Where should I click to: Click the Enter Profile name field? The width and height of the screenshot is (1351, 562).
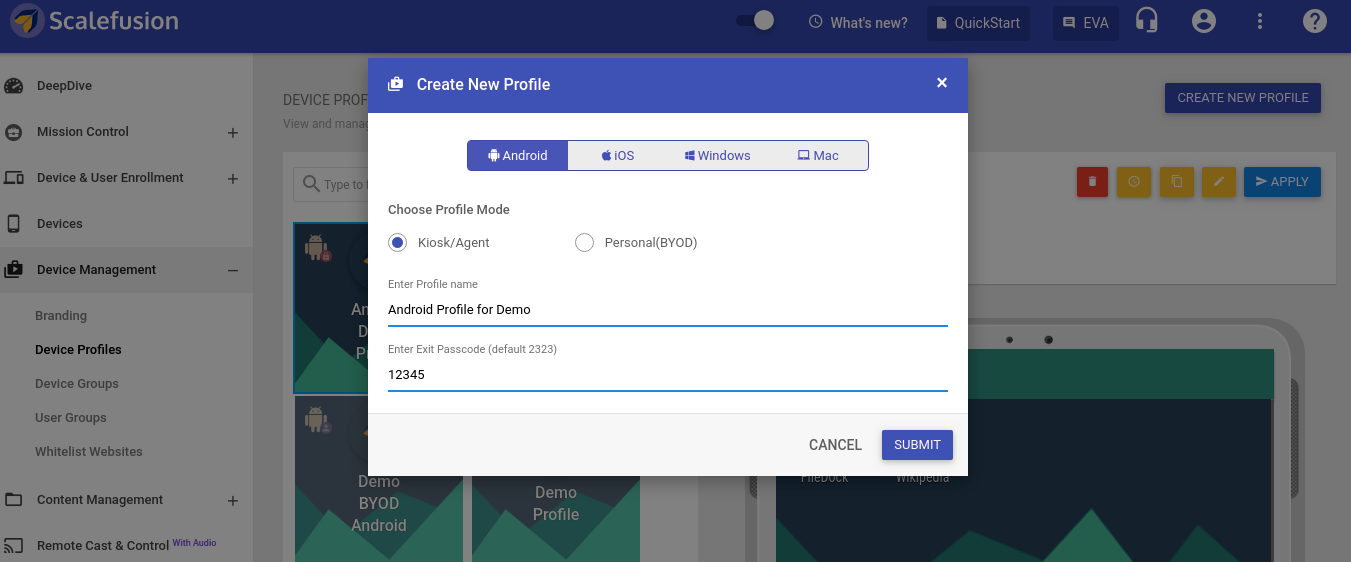coord(667,310)
